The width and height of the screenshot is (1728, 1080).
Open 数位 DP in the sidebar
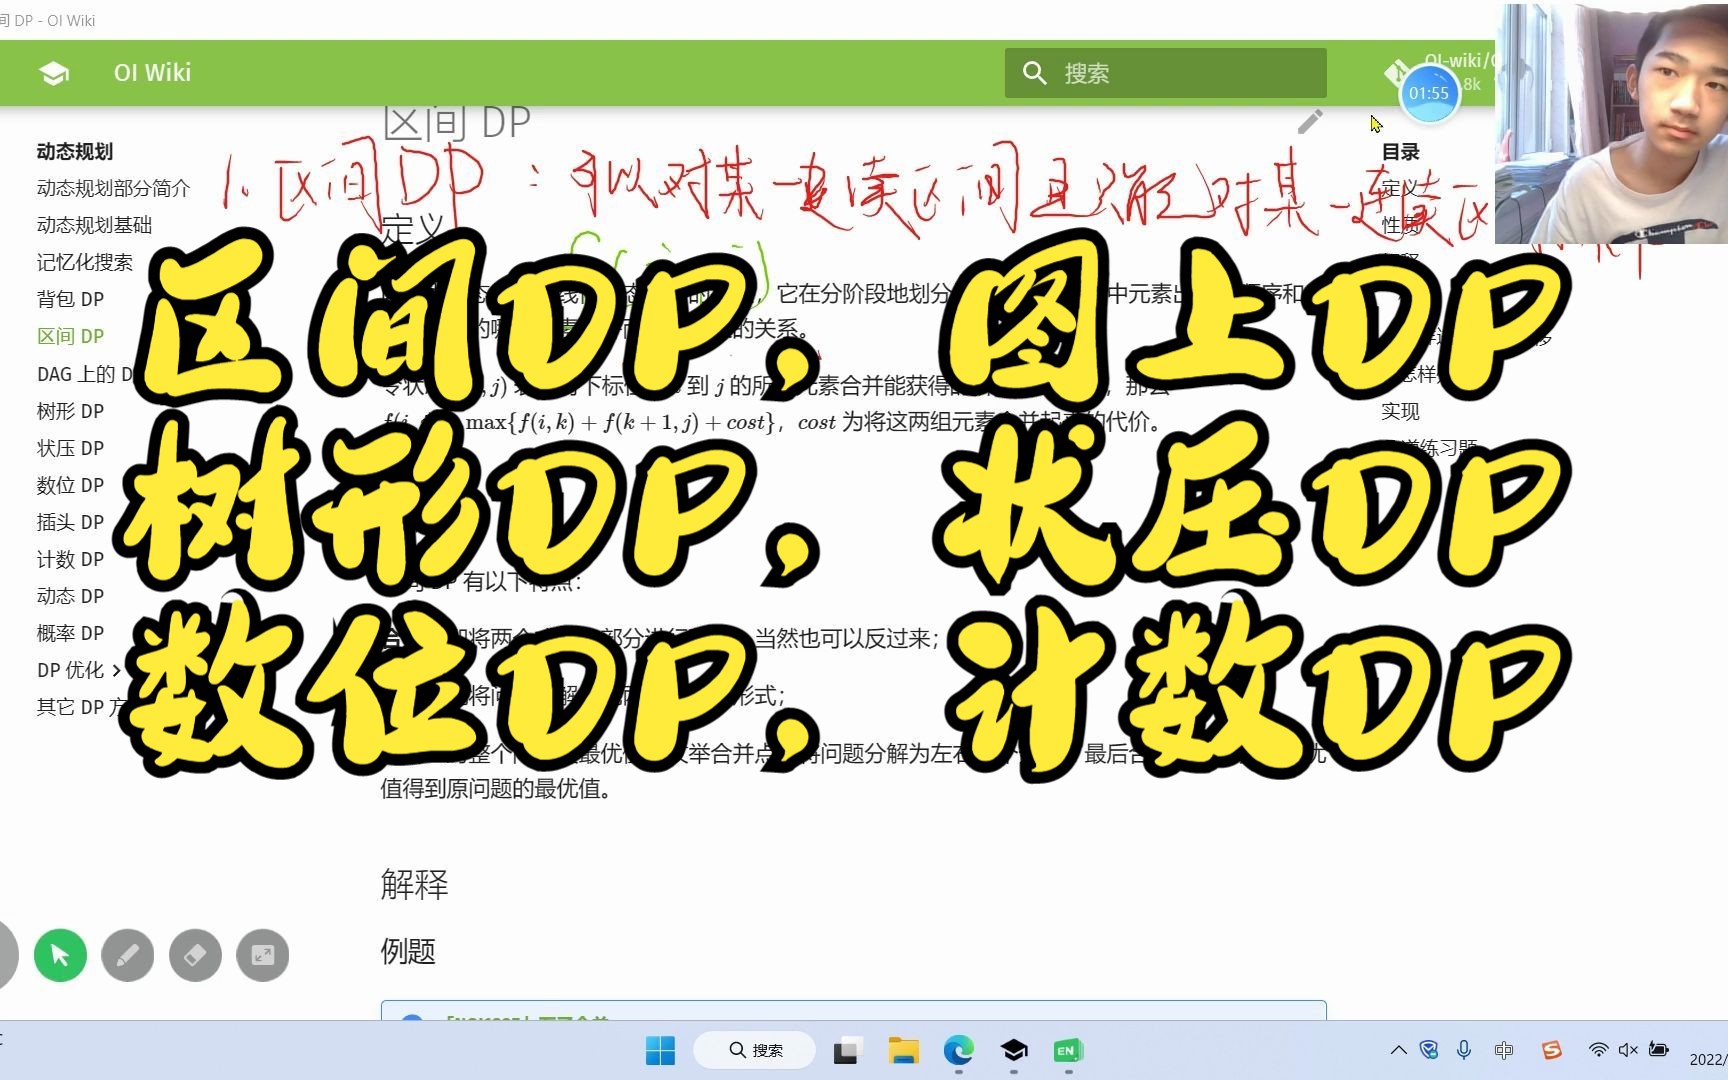pos(70,485)
